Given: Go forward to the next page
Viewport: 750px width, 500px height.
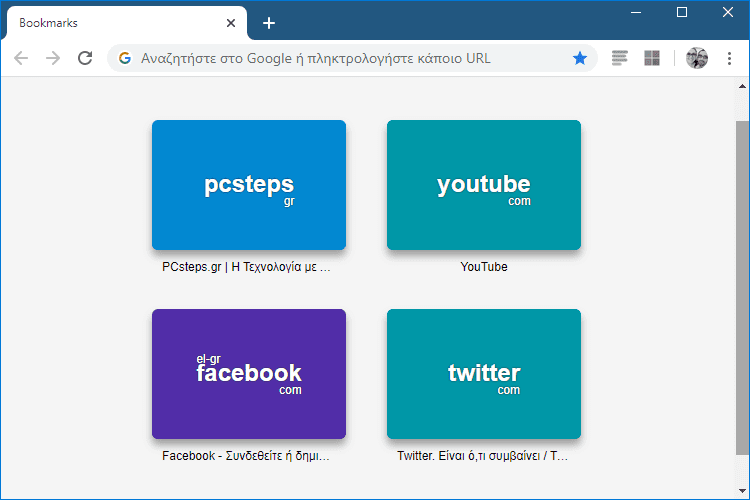Looking at the screenshot, I should tap(53, 58).
